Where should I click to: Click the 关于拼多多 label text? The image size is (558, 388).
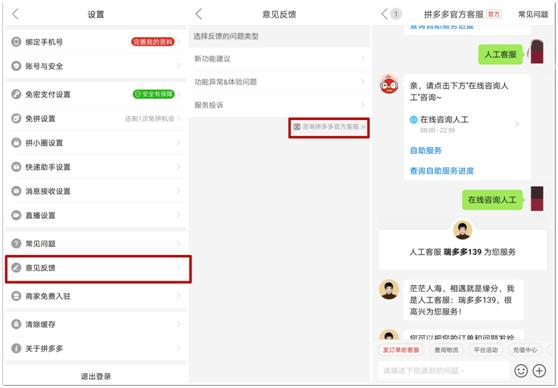pyautogui.click(x=44, y=348)
